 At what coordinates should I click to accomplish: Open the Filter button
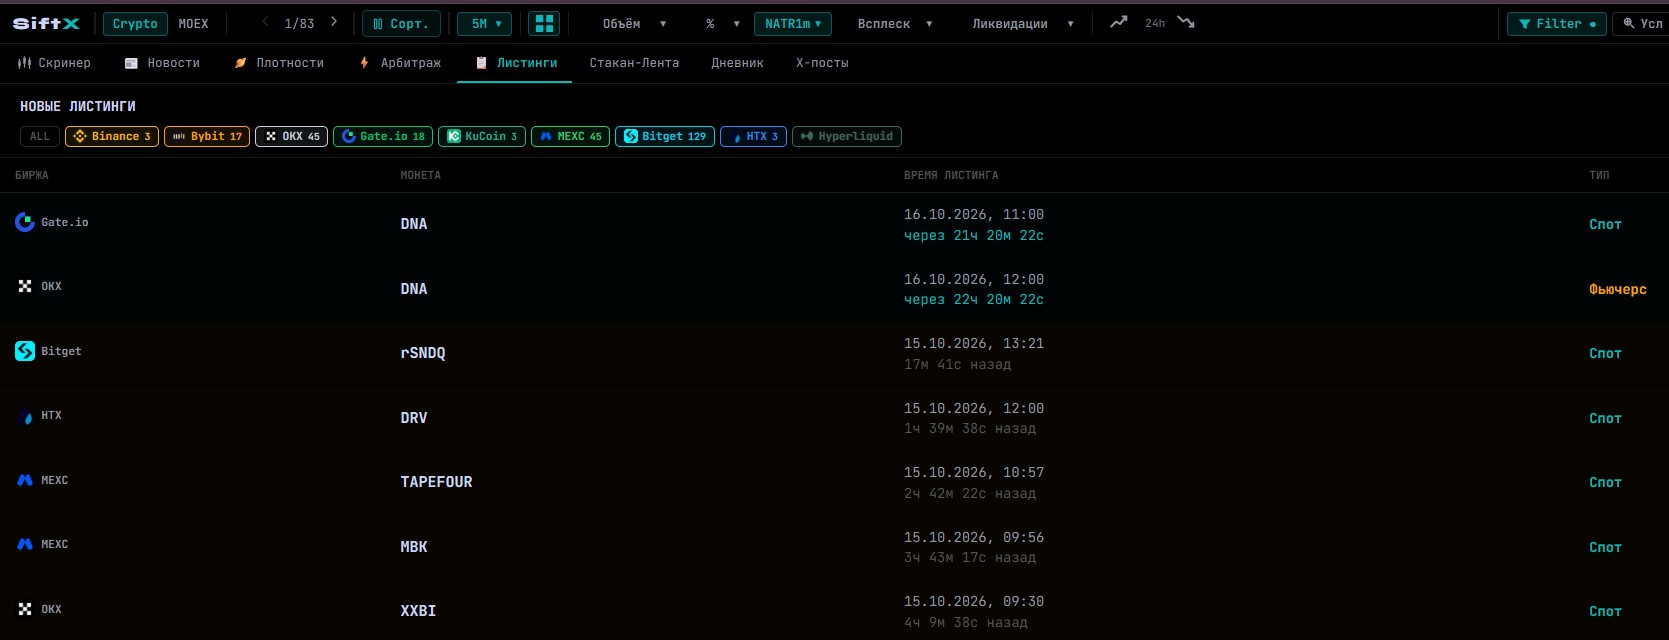[x=1557, y=23]
